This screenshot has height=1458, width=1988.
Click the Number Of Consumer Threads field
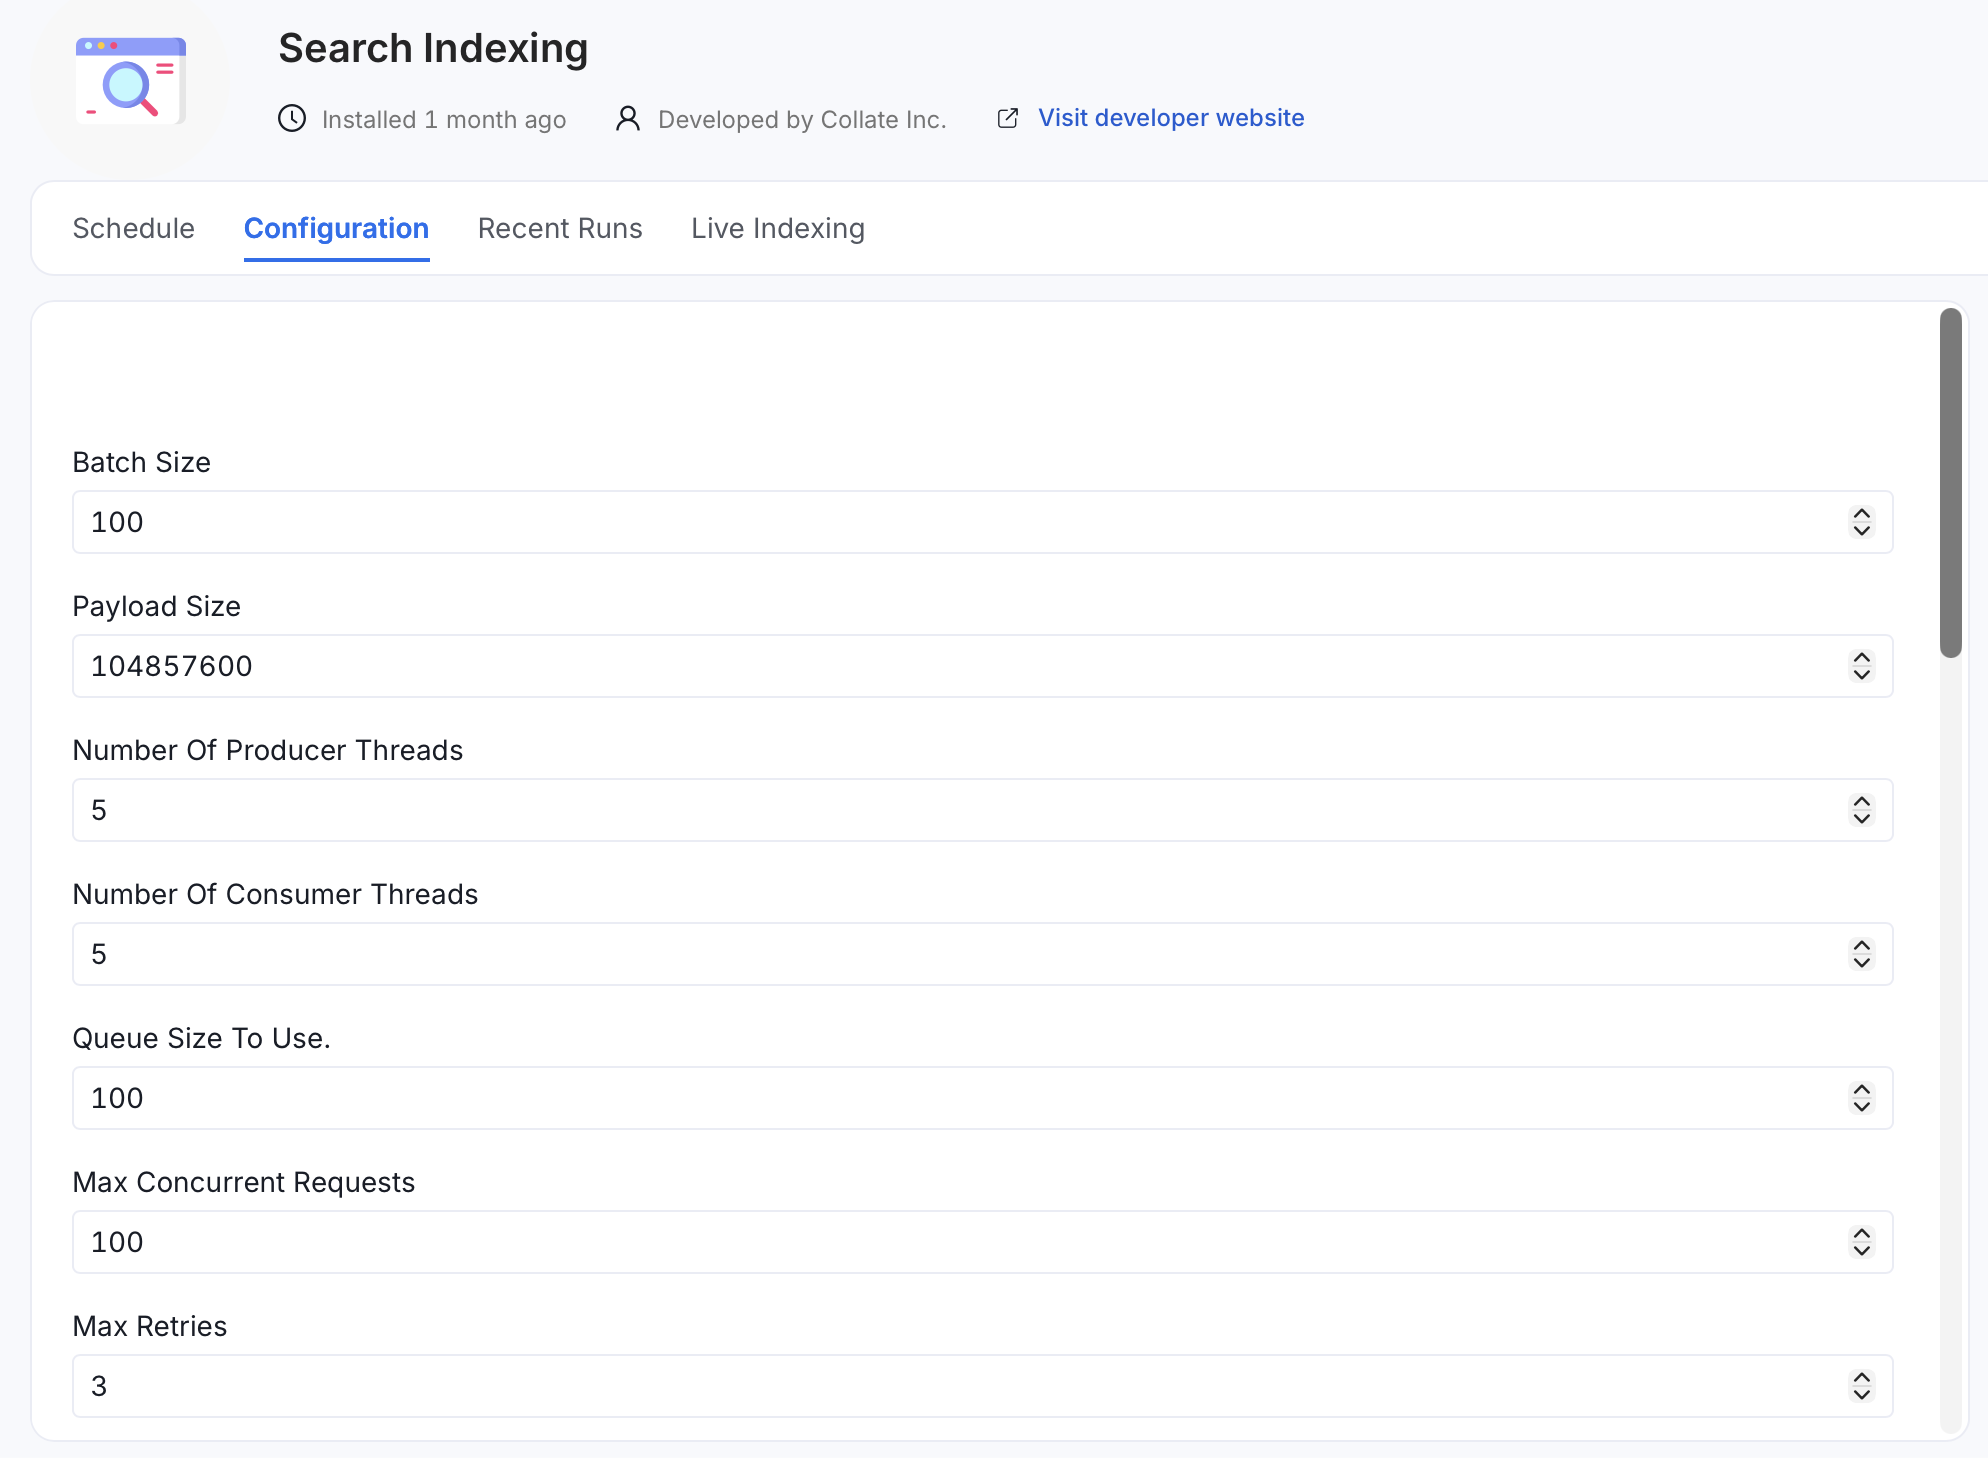click(982, 954)
